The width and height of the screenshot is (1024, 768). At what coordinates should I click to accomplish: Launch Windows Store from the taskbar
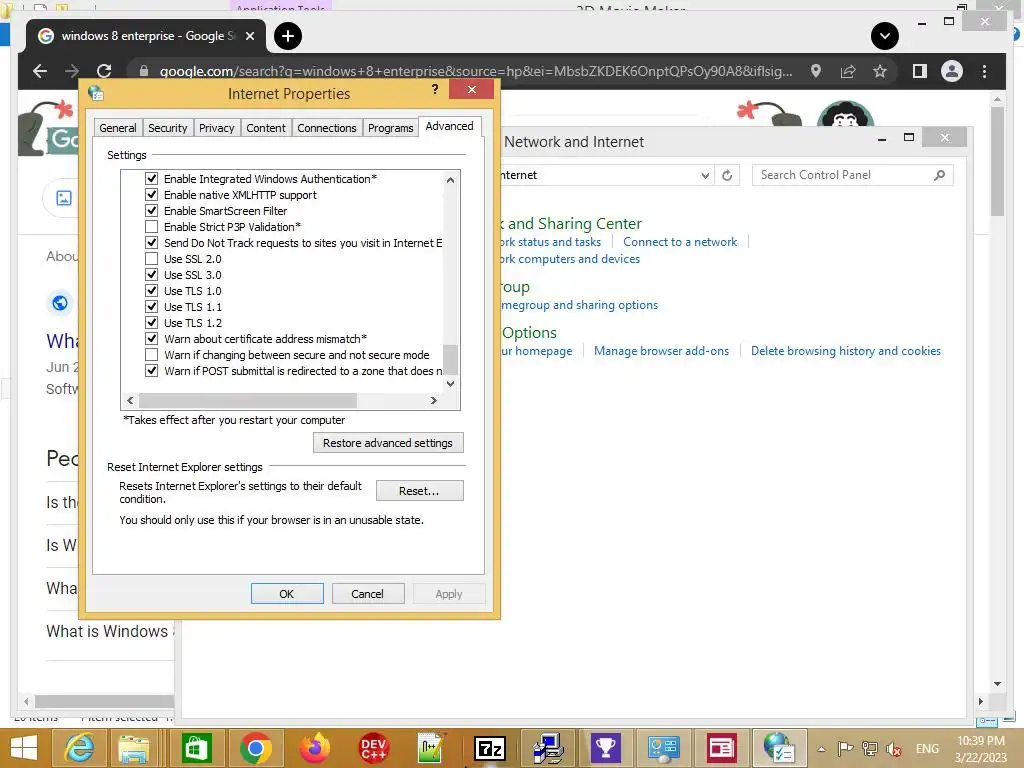[197, 748]
